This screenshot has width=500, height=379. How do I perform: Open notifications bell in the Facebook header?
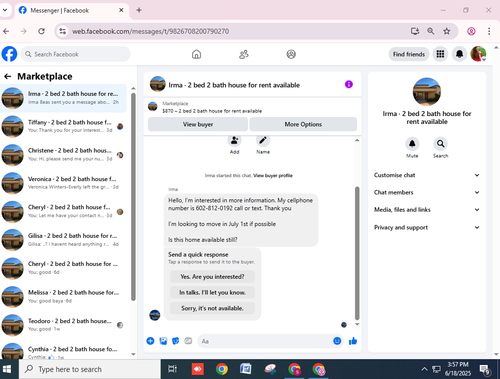[459, 54]
